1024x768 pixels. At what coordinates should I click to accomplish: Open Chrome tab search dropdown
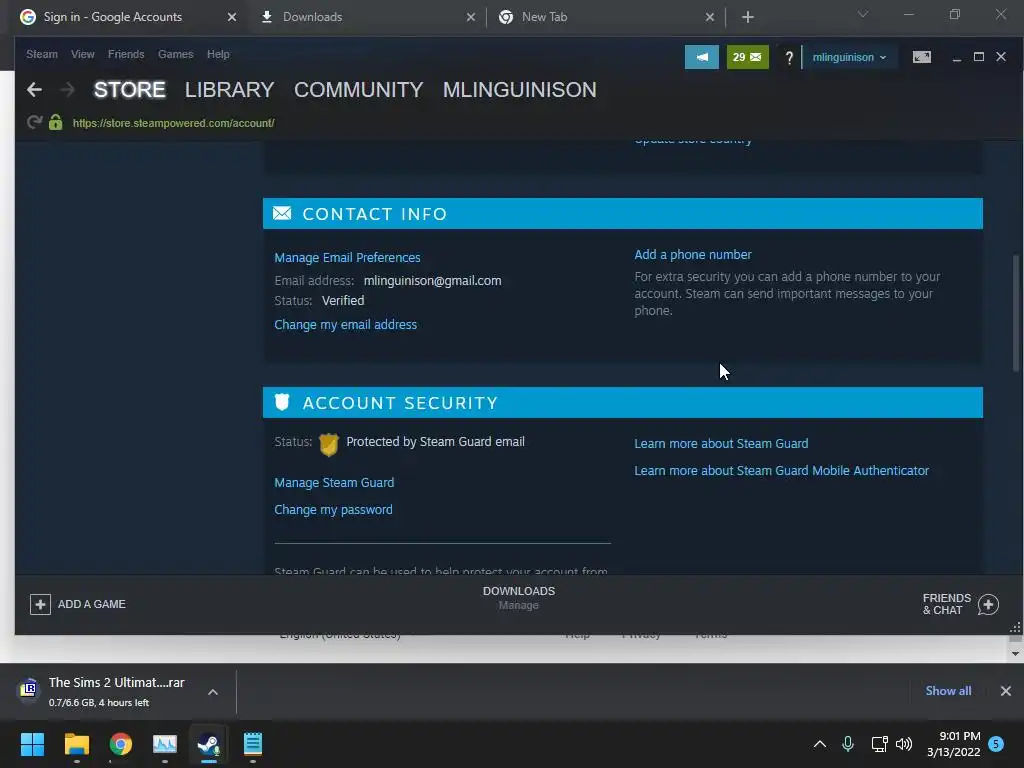click(x=863, y=14)
